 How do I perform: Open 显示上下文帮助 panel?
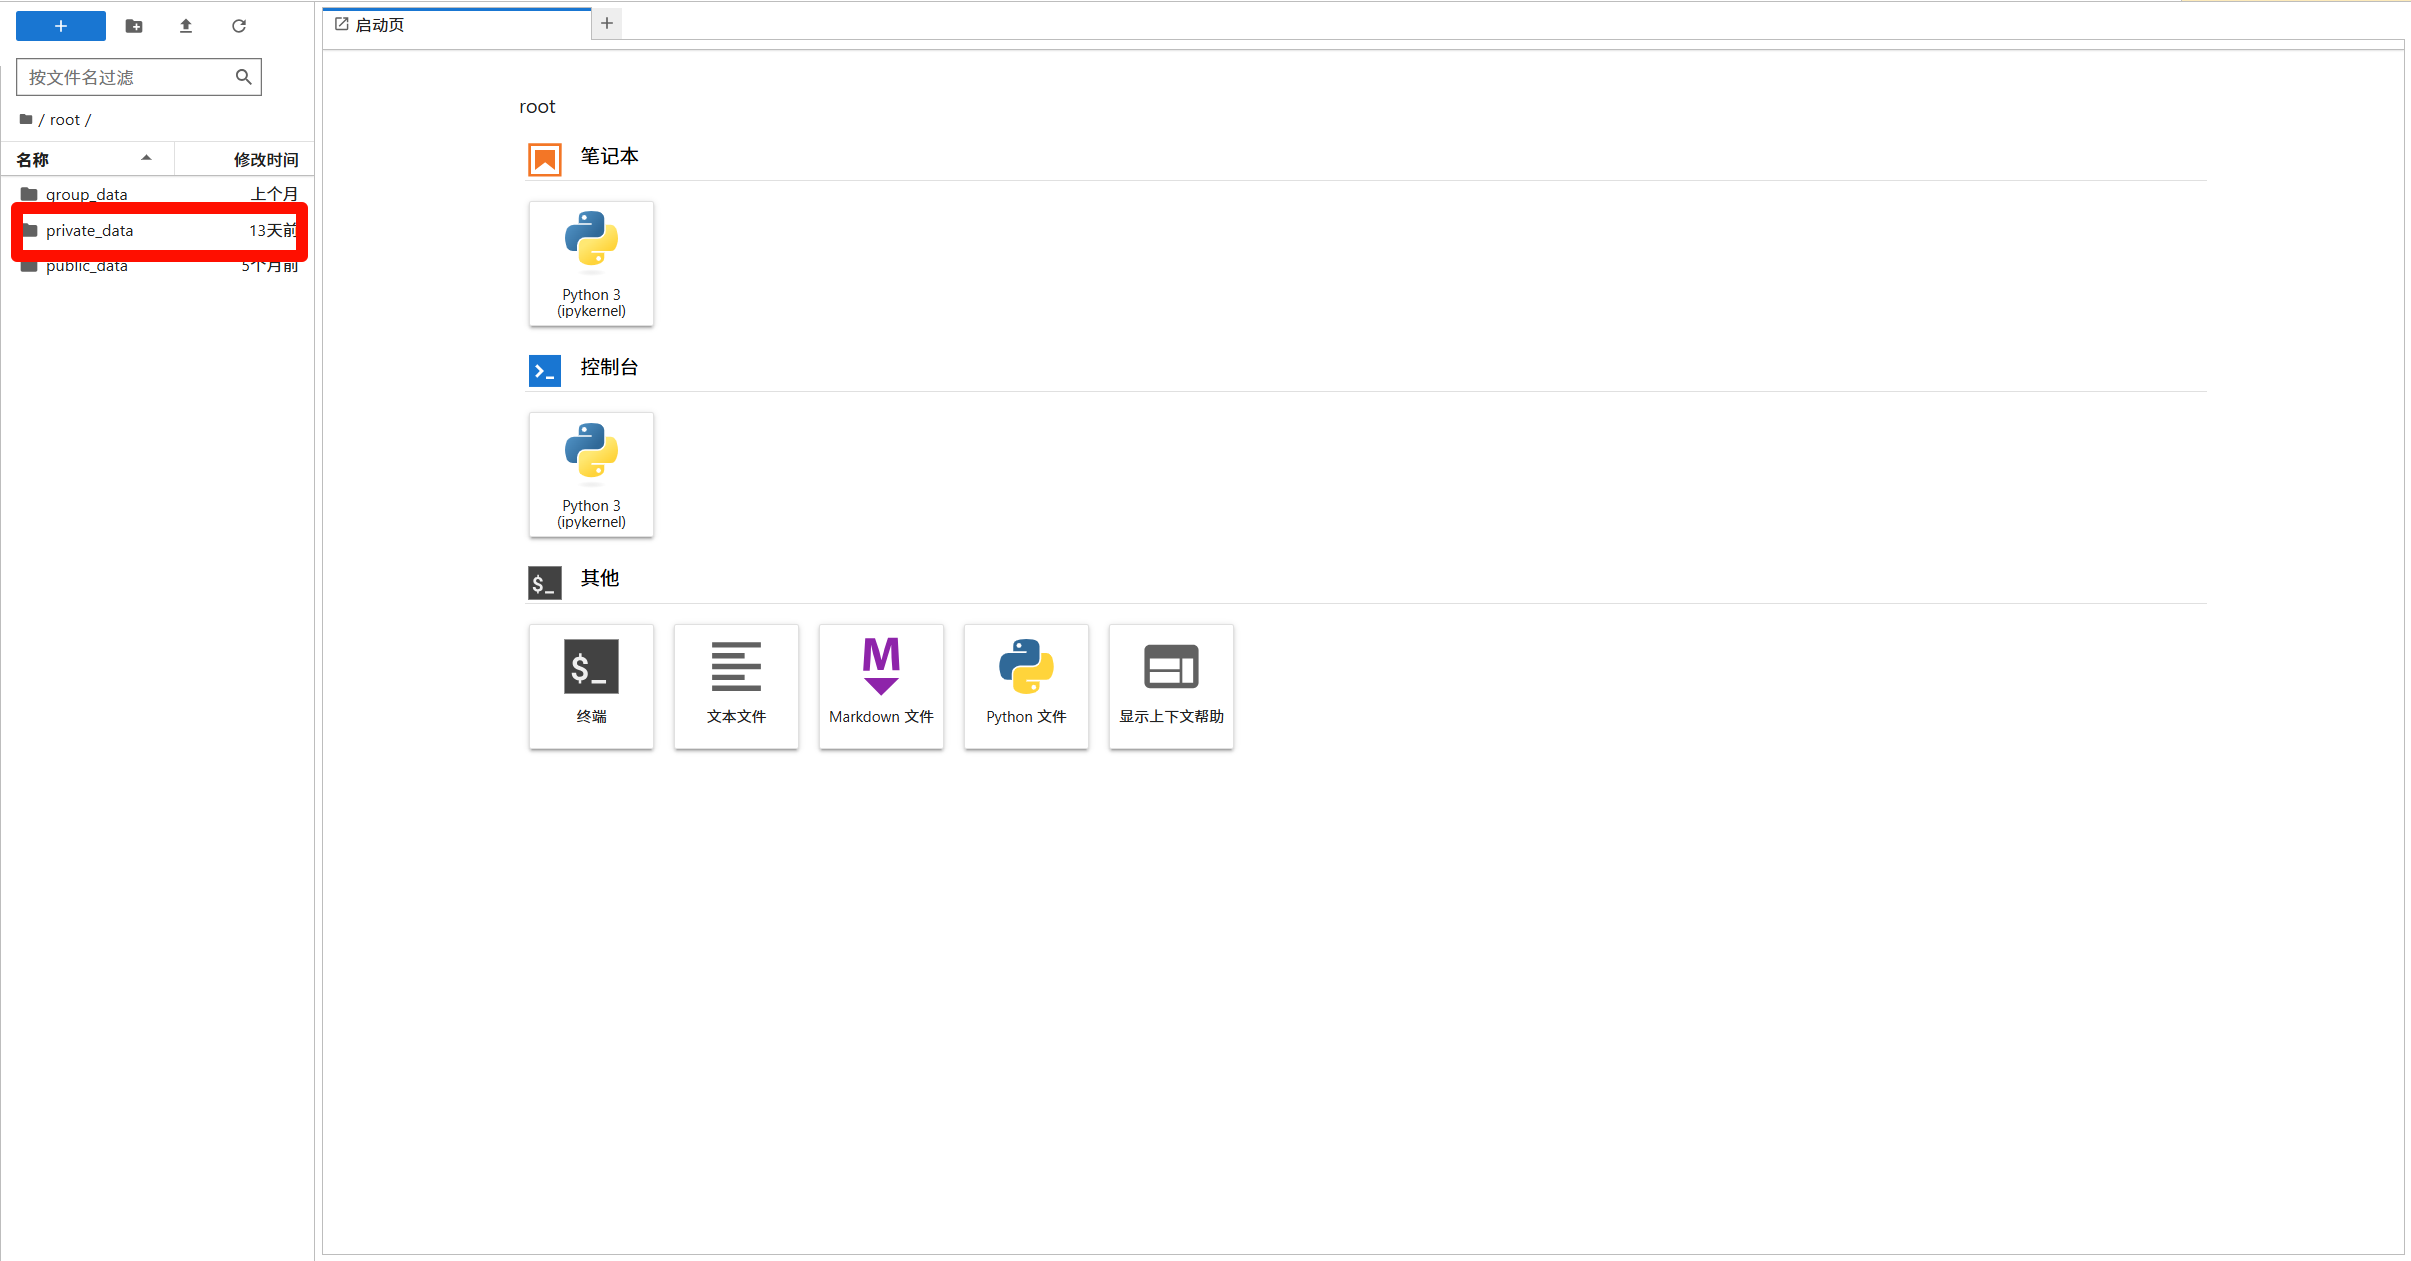coord(1171,686)
